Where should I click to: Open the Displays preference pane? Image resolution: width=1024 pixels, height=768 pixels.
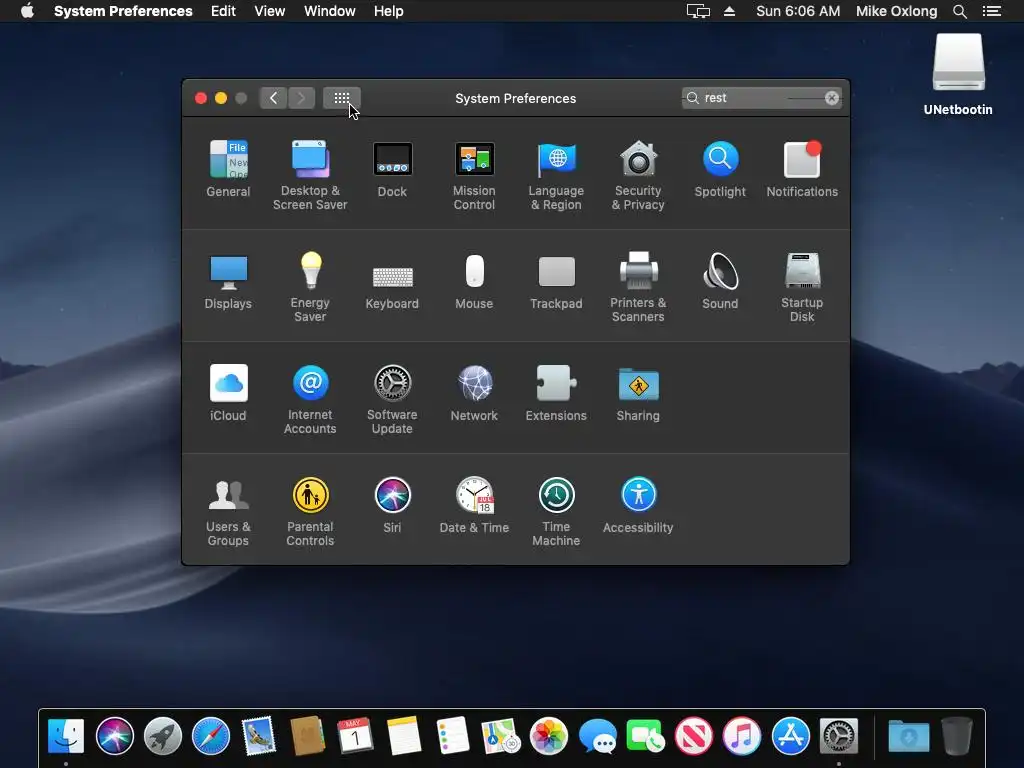[228, 281]
